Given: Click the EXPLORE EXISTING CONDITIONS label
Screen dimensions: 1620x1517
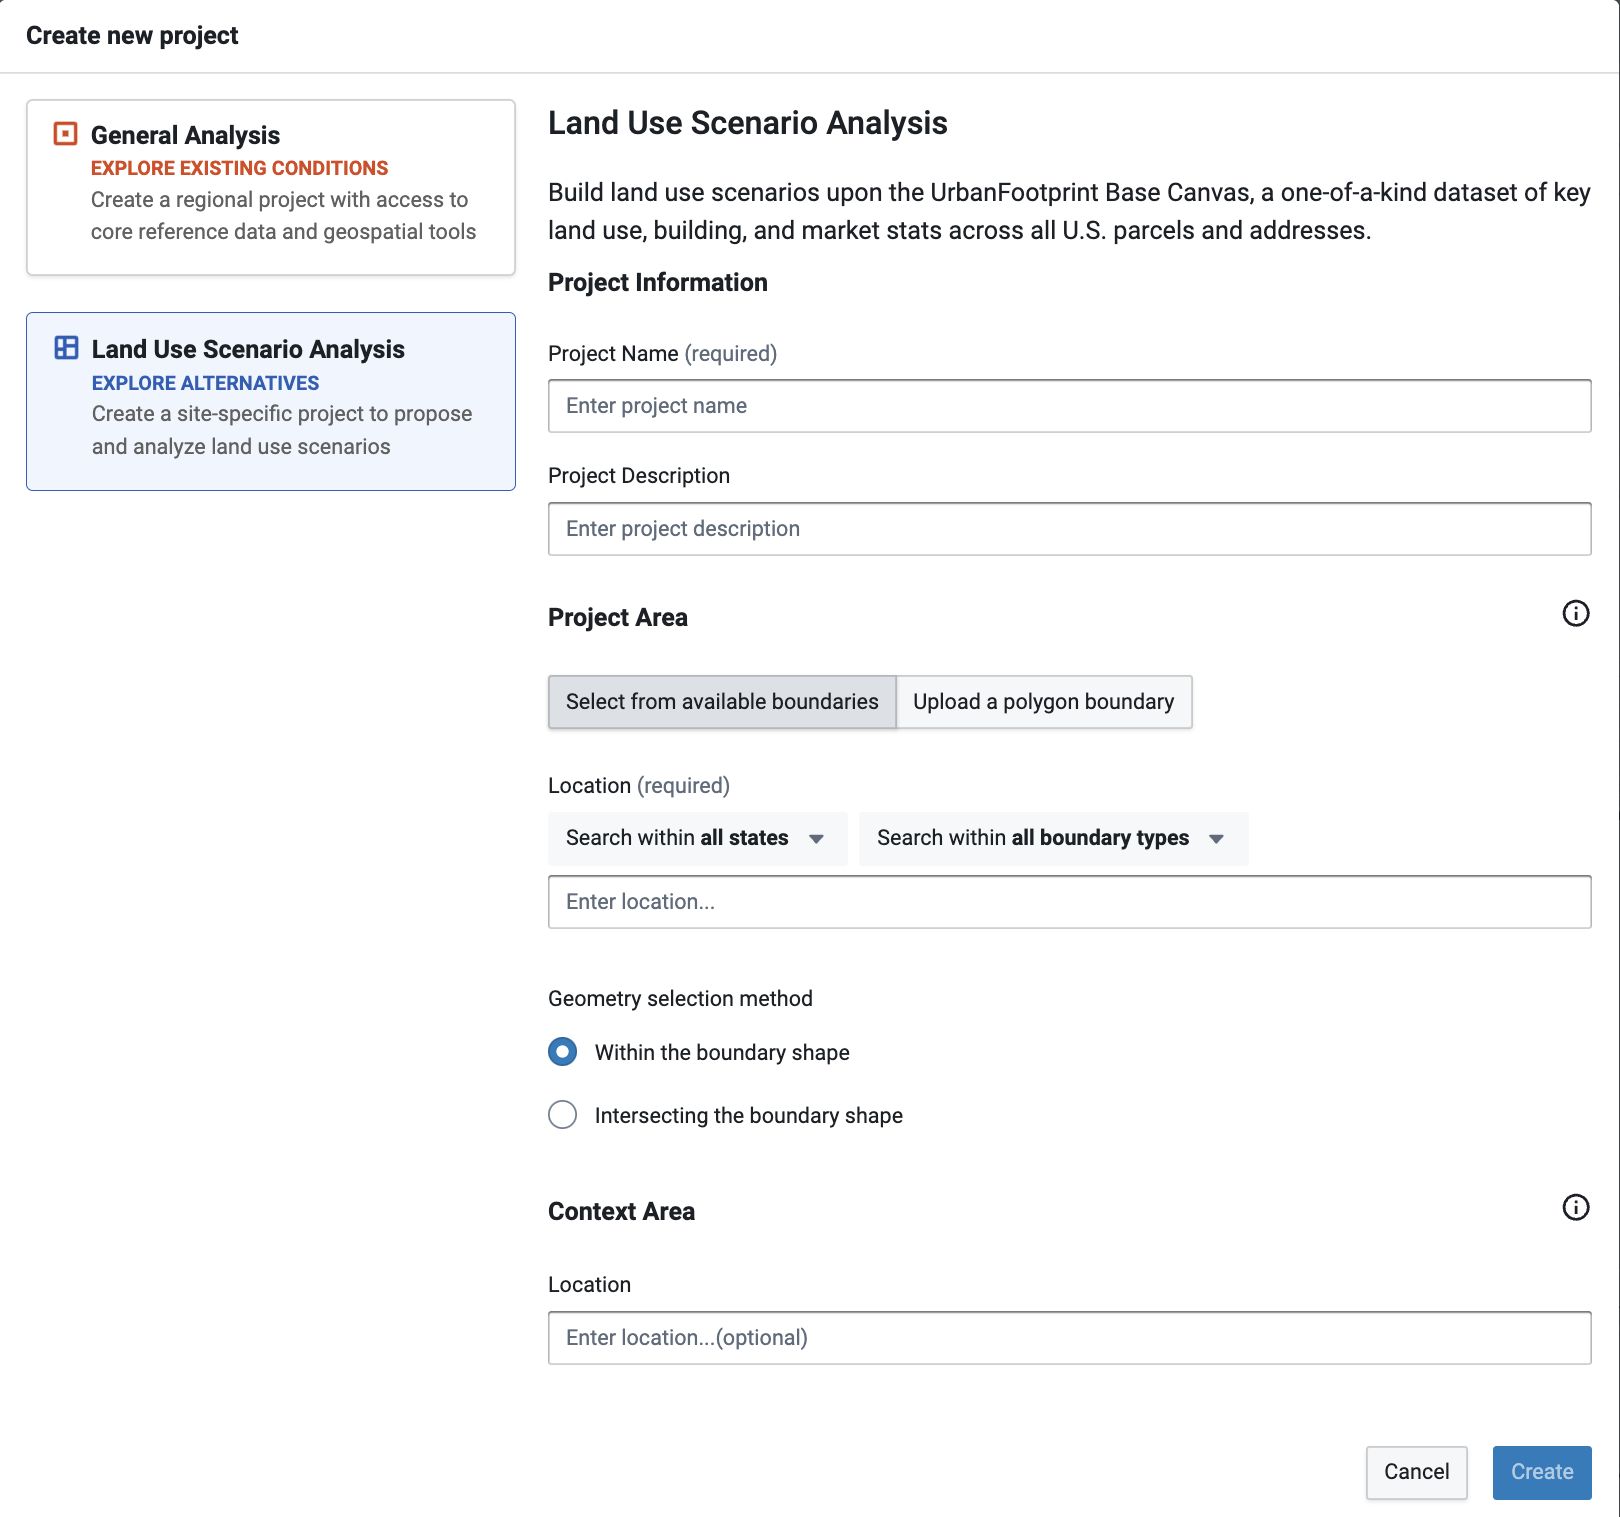Looking at the screenshot, I should point(239,168).
